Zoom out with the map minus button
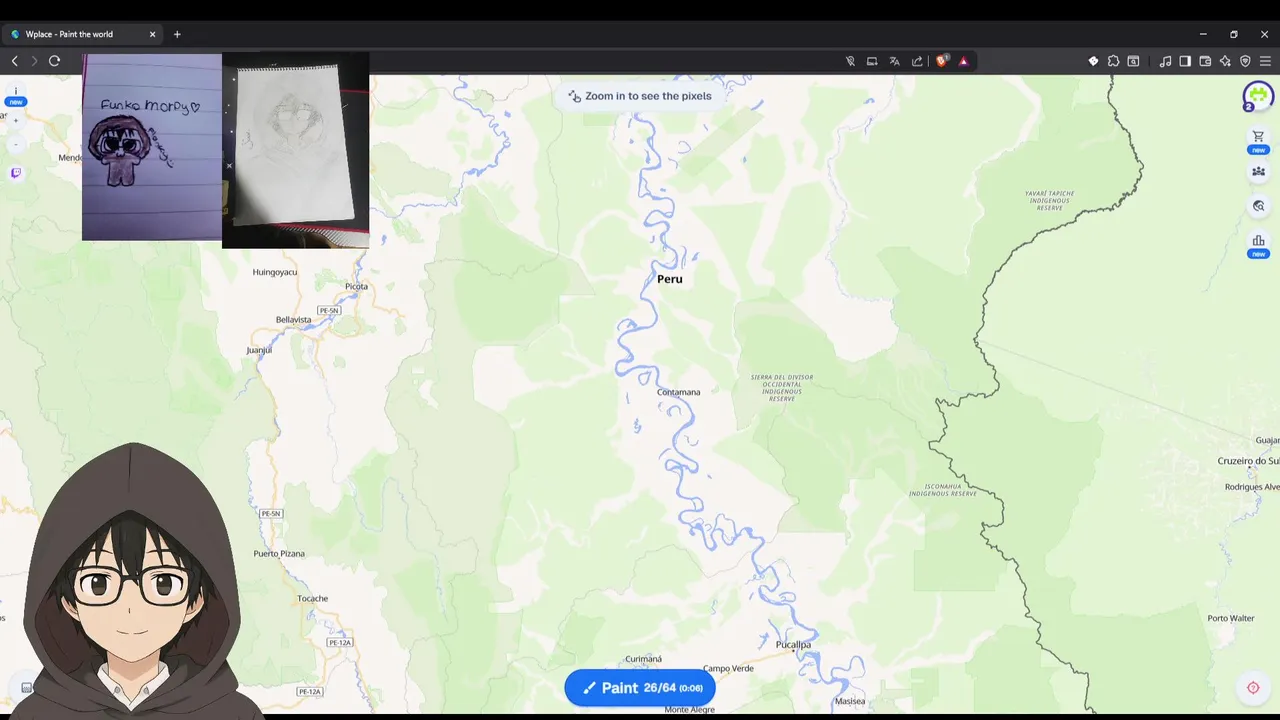 16,145
